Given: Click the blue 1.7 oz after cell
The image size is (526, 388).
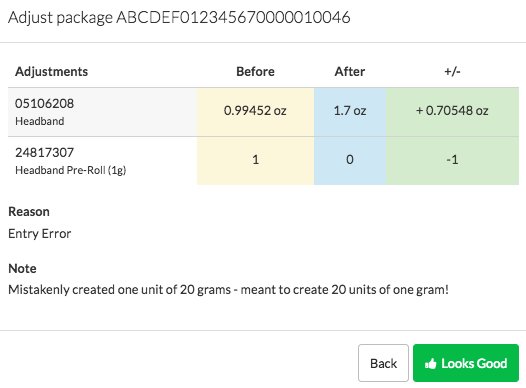Looking at the screenshot, I should 350,112.
